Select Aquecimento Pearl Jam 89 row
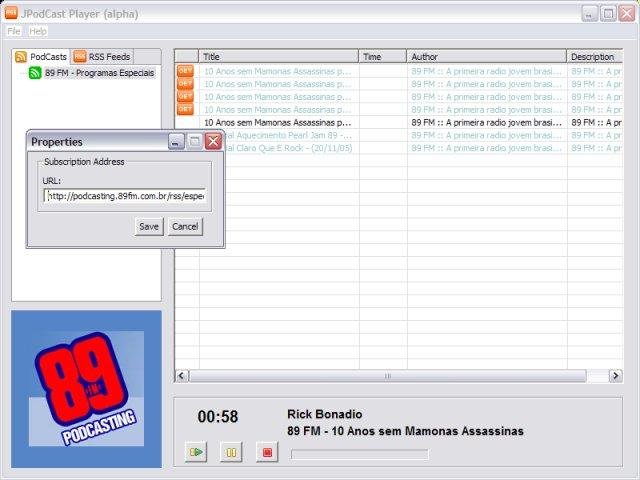Viewport: 640px width, 480px height. tap(423, 135)
